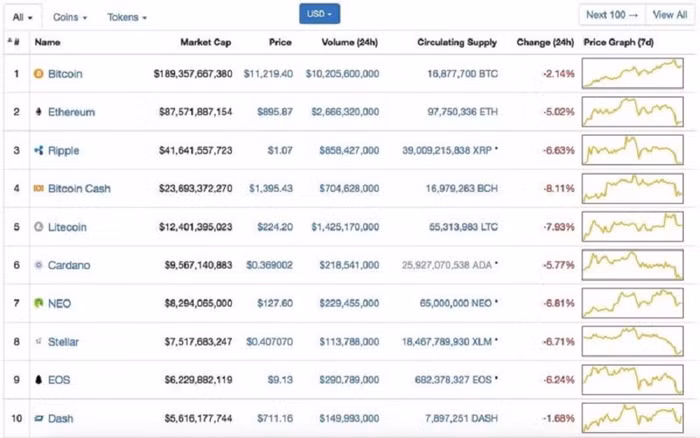This screenshot has height=438, width=700.
Task: Expand the Coins dropdown menu
Action: coord(69,17)
